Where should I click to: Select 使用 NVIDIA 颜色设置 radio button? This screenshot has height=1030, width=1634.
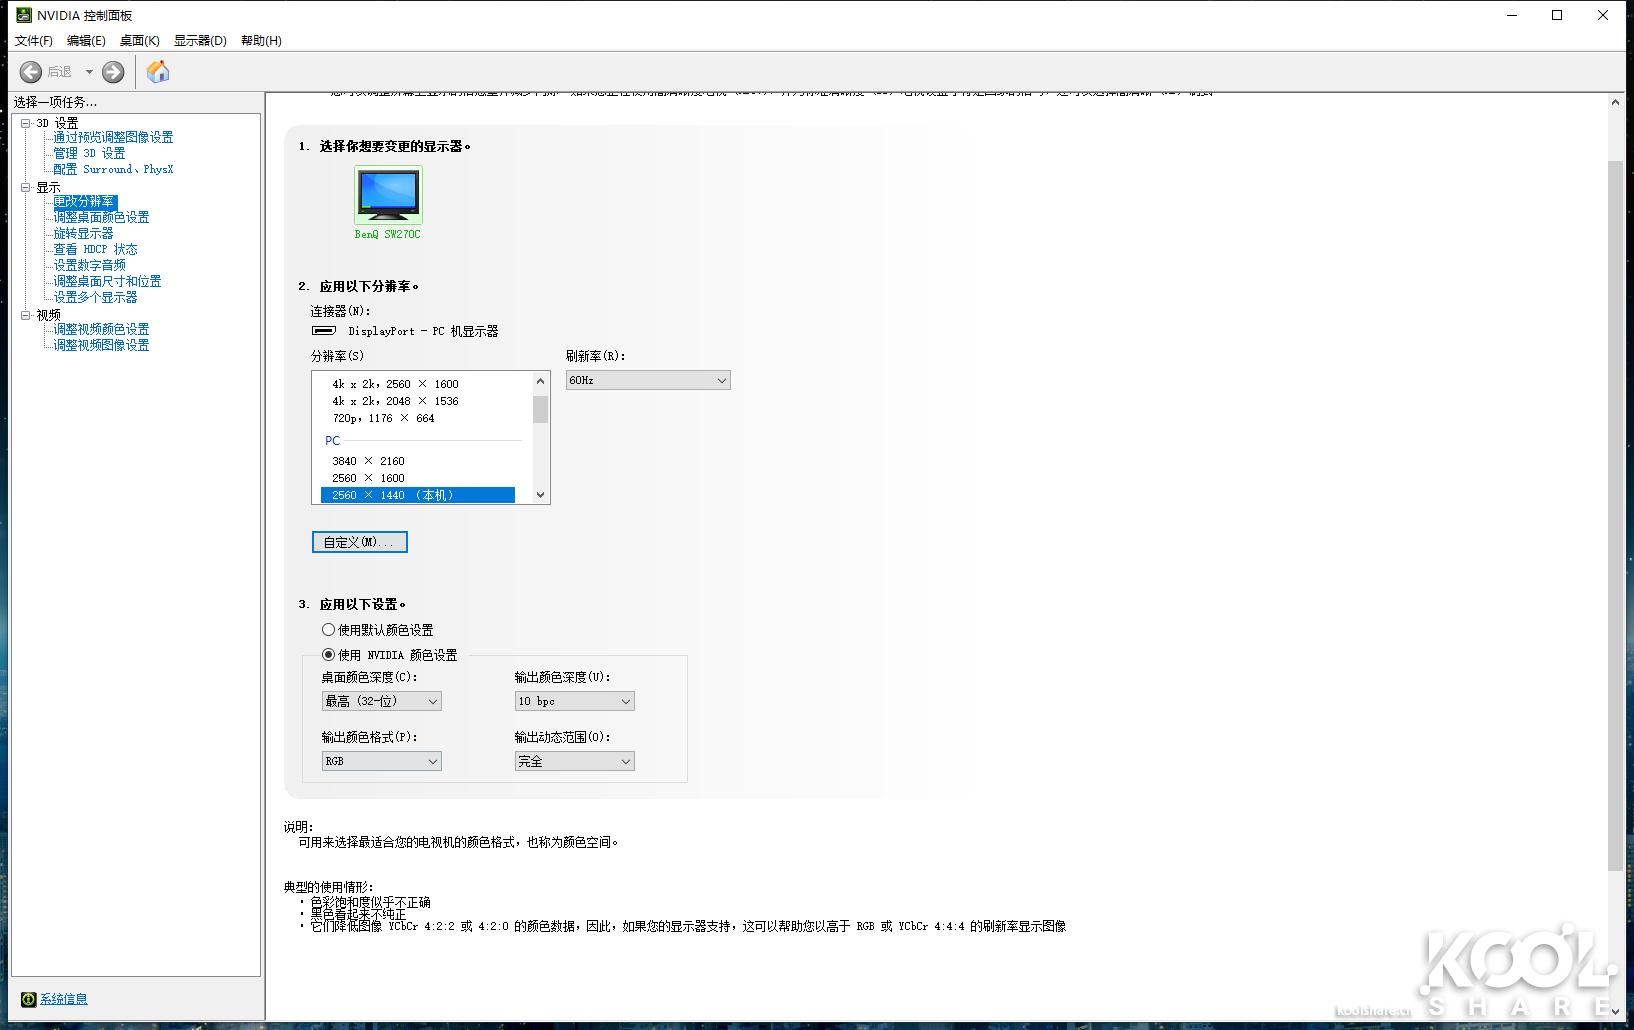point(328,655)
